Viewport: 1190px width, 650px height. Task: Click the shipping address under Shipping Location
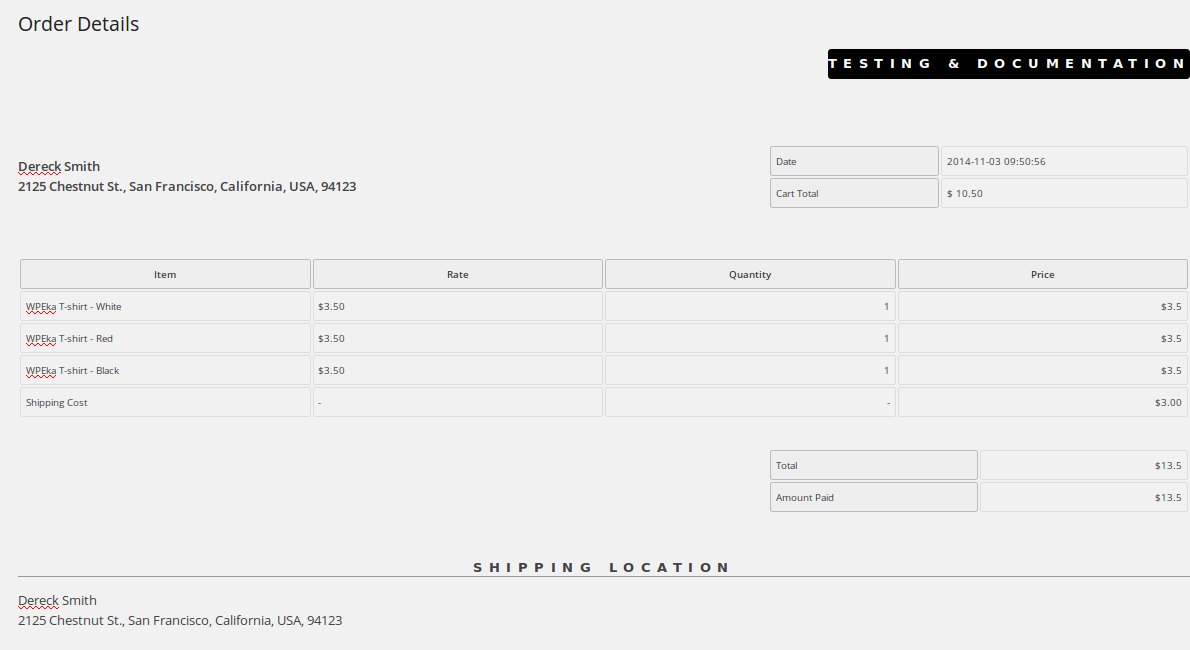click(x=180, y=620)
